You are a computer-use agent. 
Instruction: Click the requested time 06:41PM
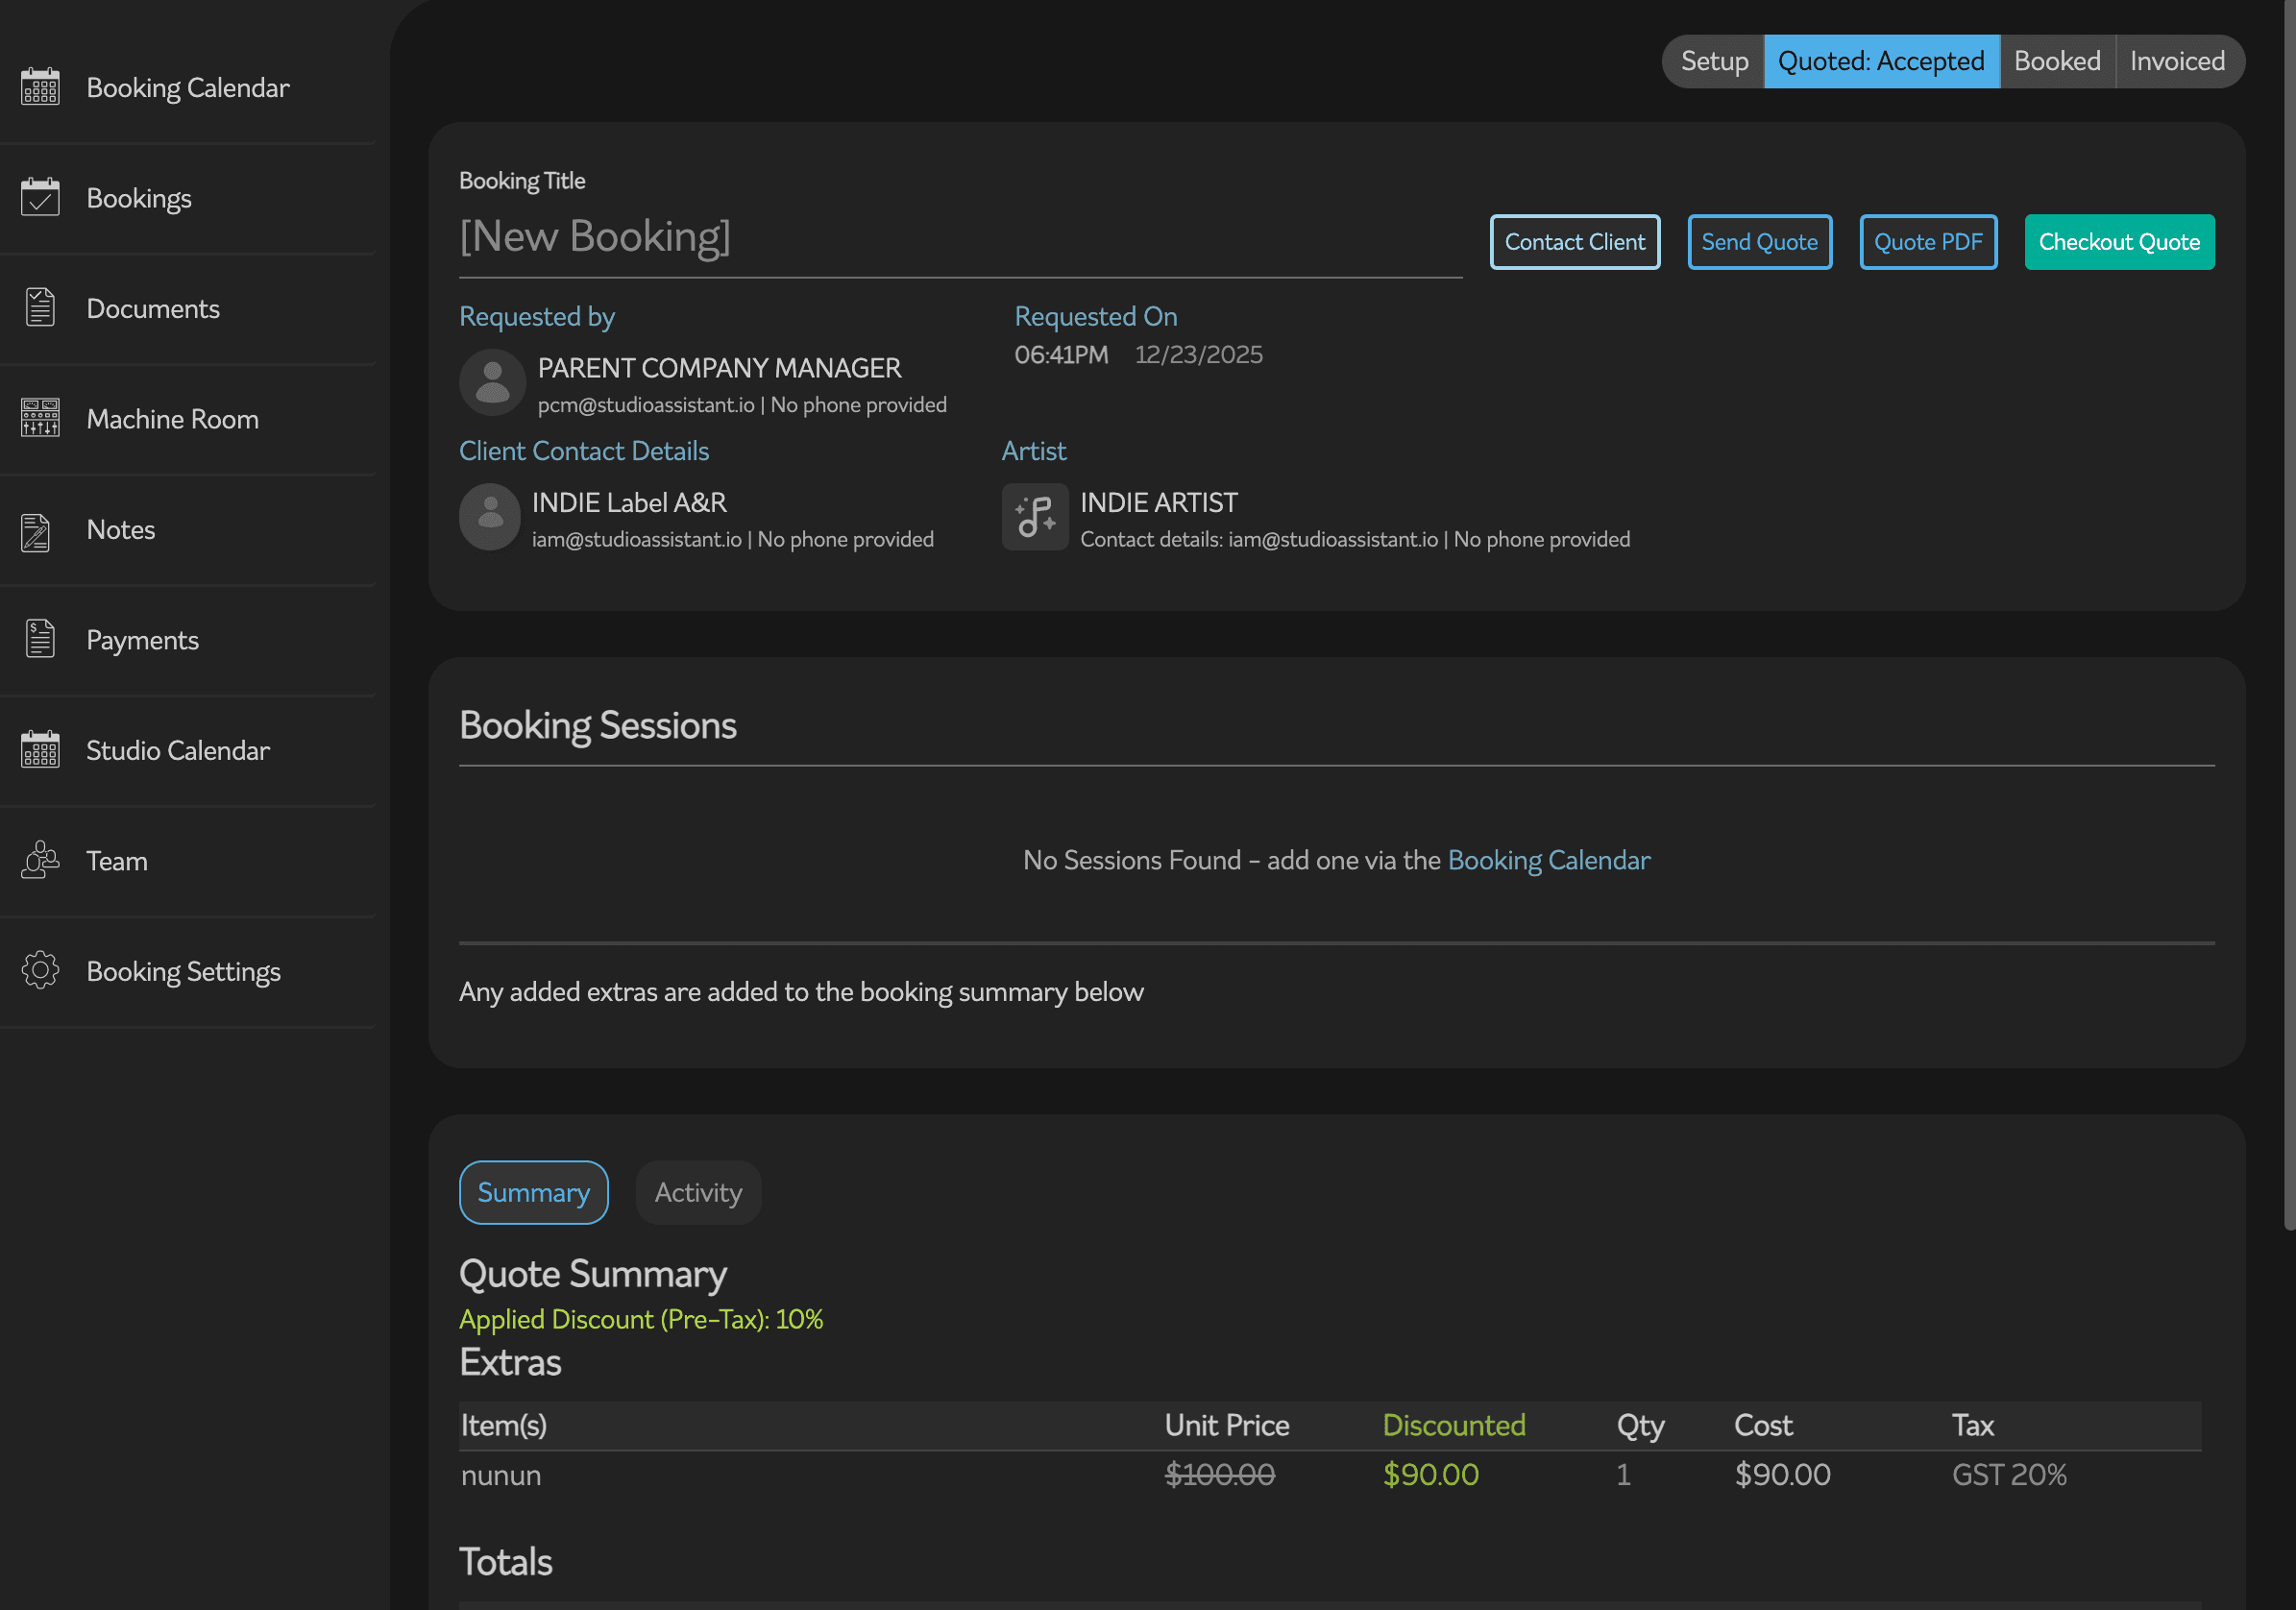[1061, 355]
